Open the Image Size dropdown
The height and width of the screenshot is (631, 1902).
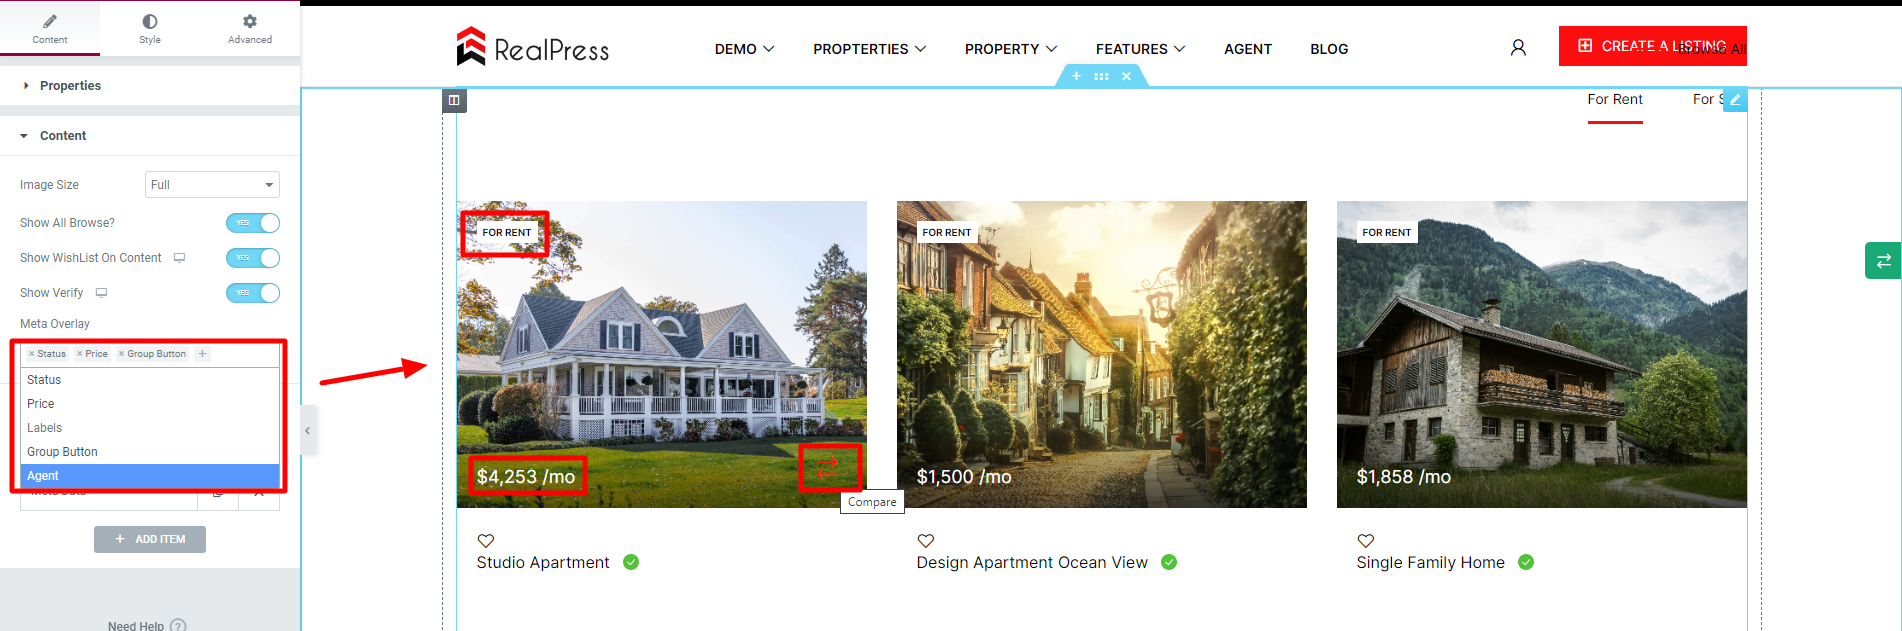coord(212,185)
